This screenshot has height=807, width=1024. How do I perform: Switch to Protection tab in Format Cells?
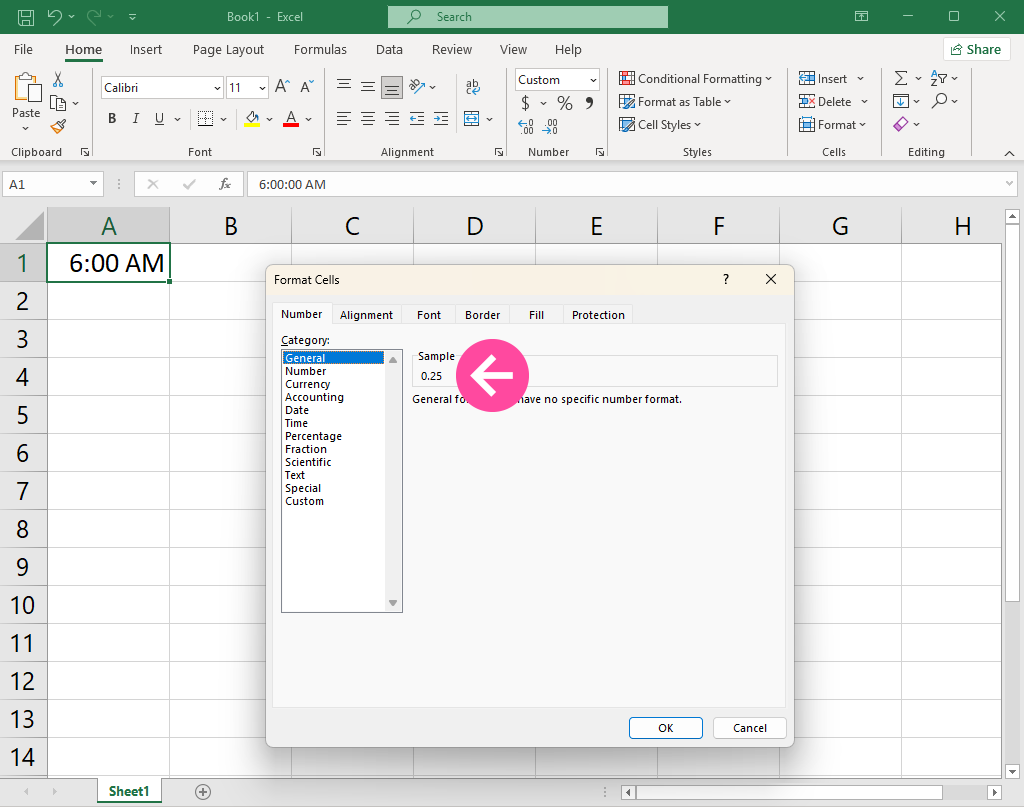coord(598,315)
